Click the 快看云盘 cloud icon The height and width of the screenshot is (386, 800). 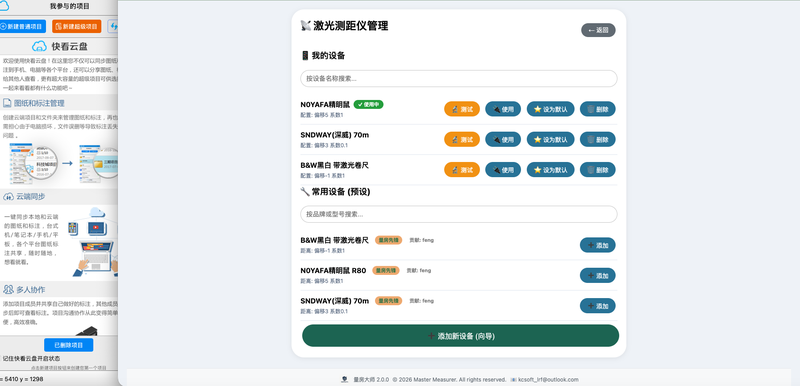click(39, 46)
